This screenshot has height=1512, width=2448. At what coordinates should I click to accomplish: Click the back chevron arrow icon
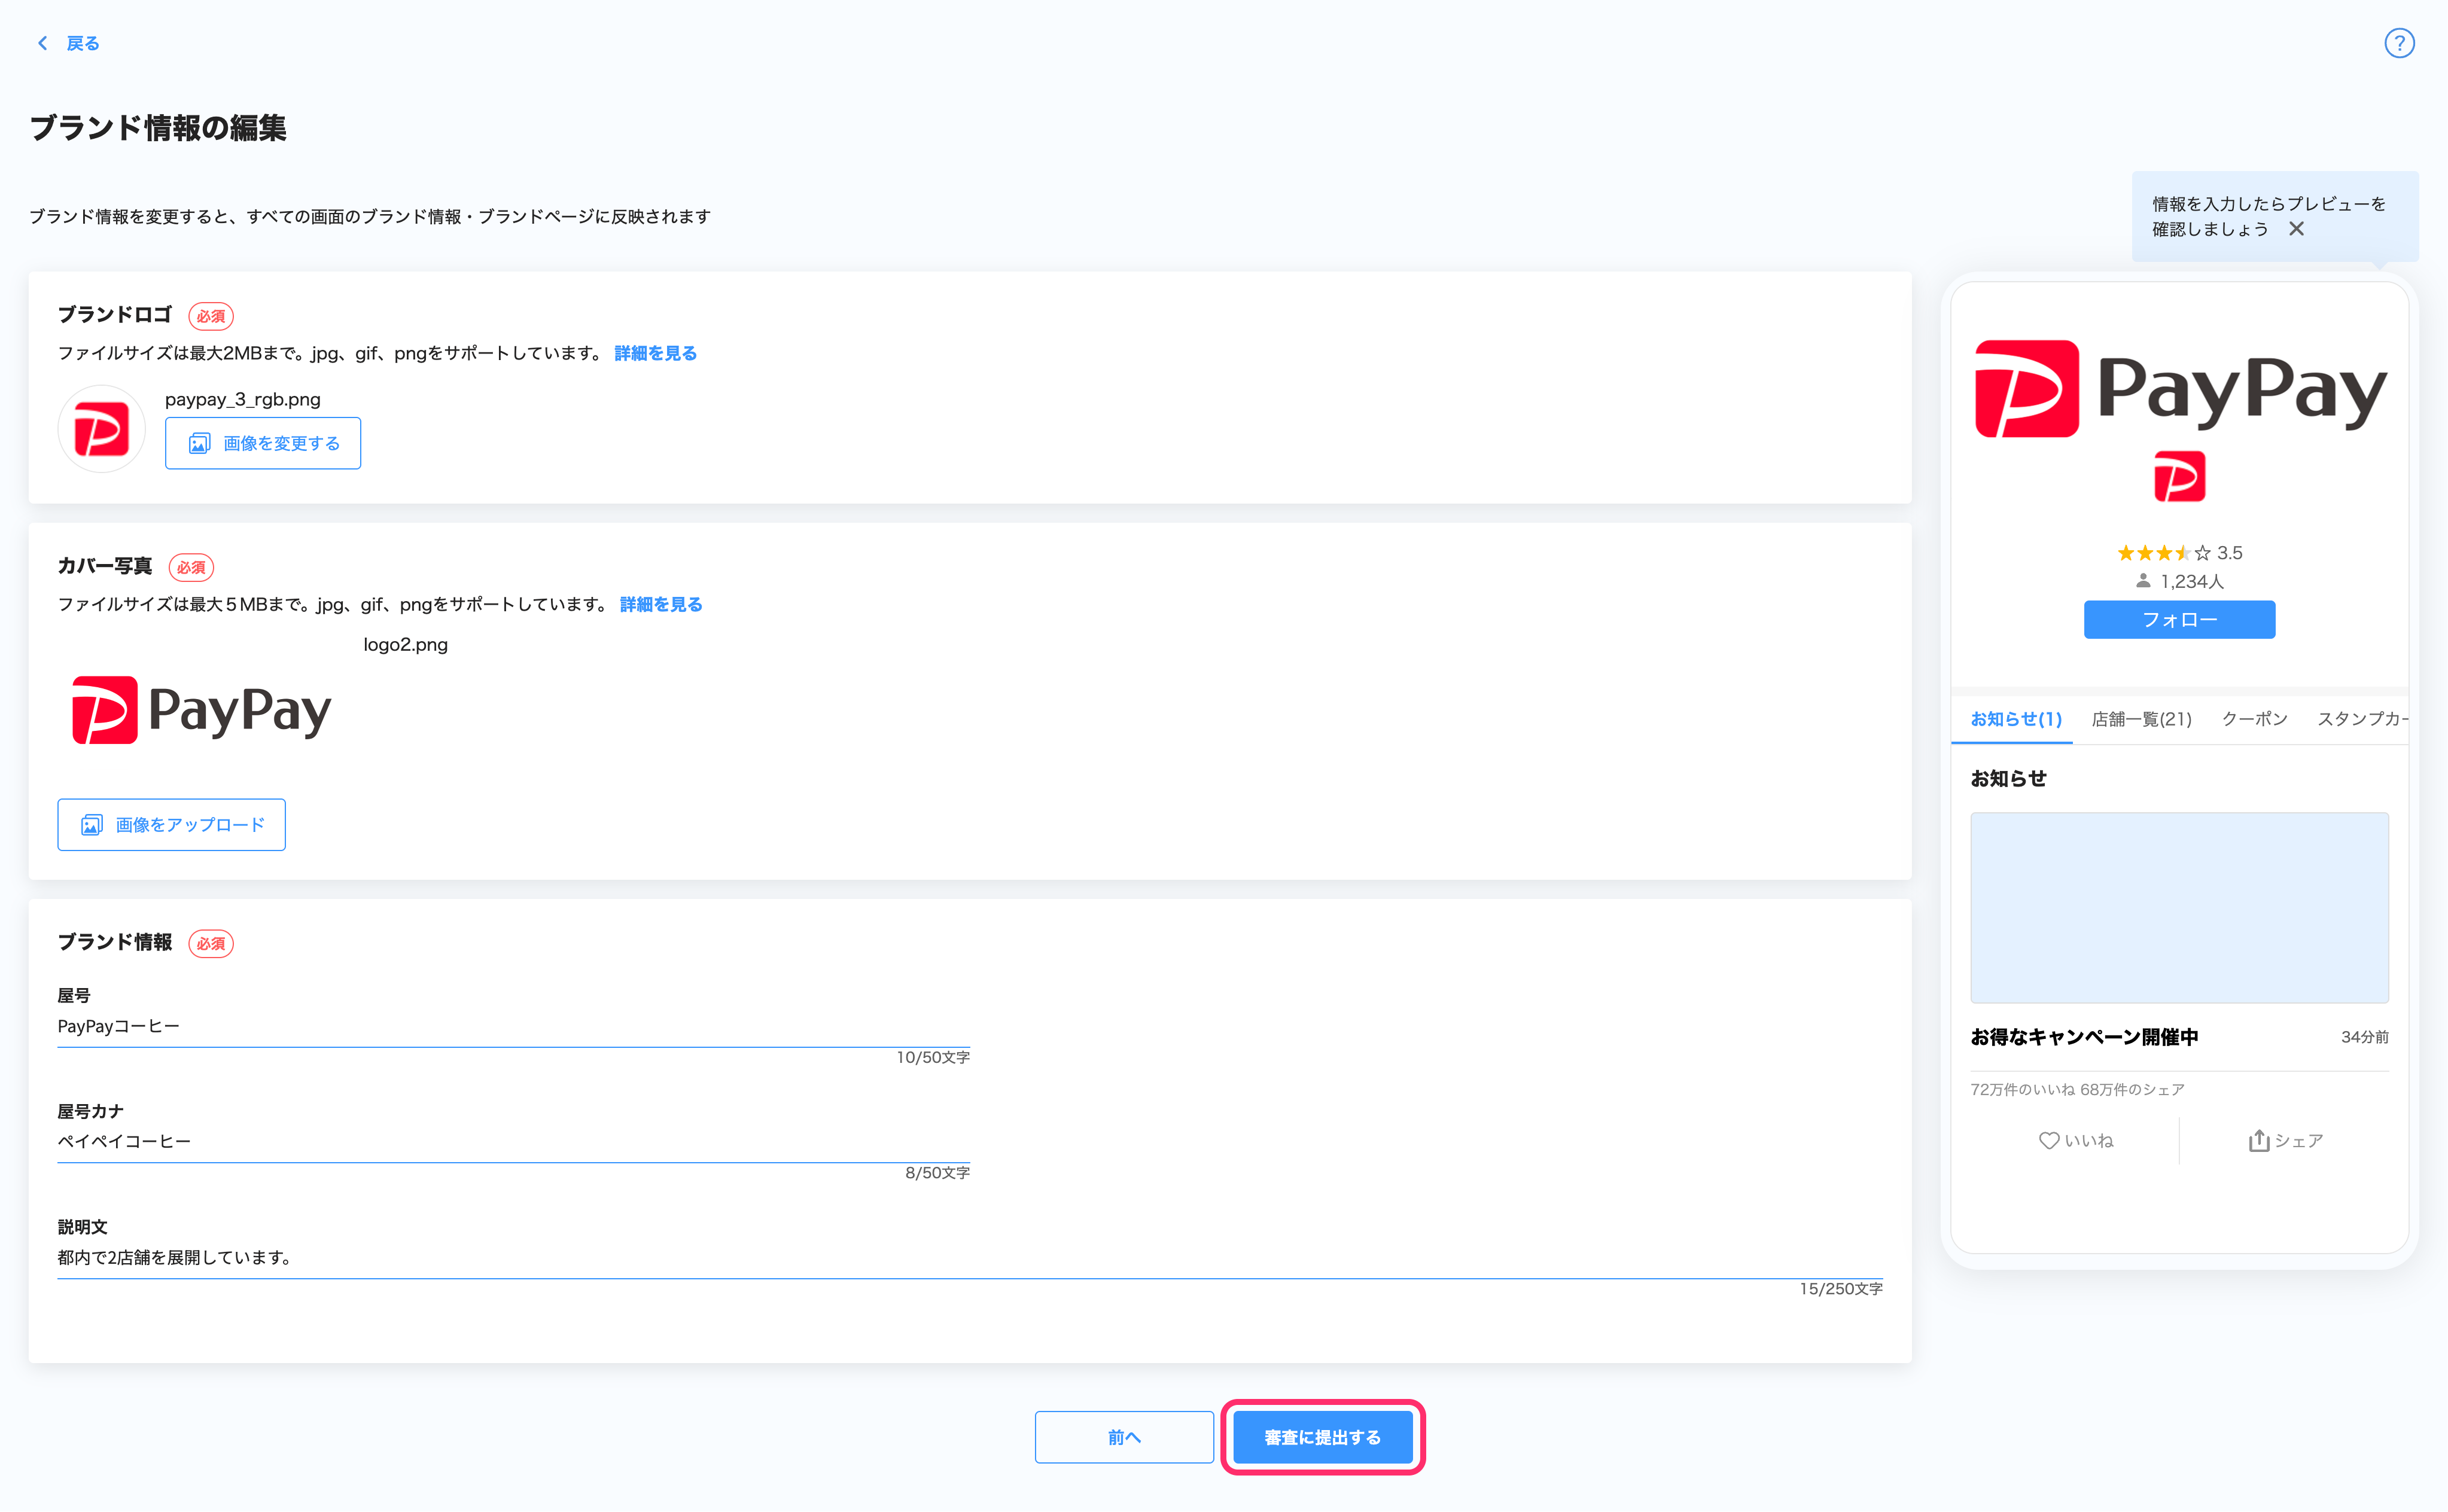click(42, 43)
